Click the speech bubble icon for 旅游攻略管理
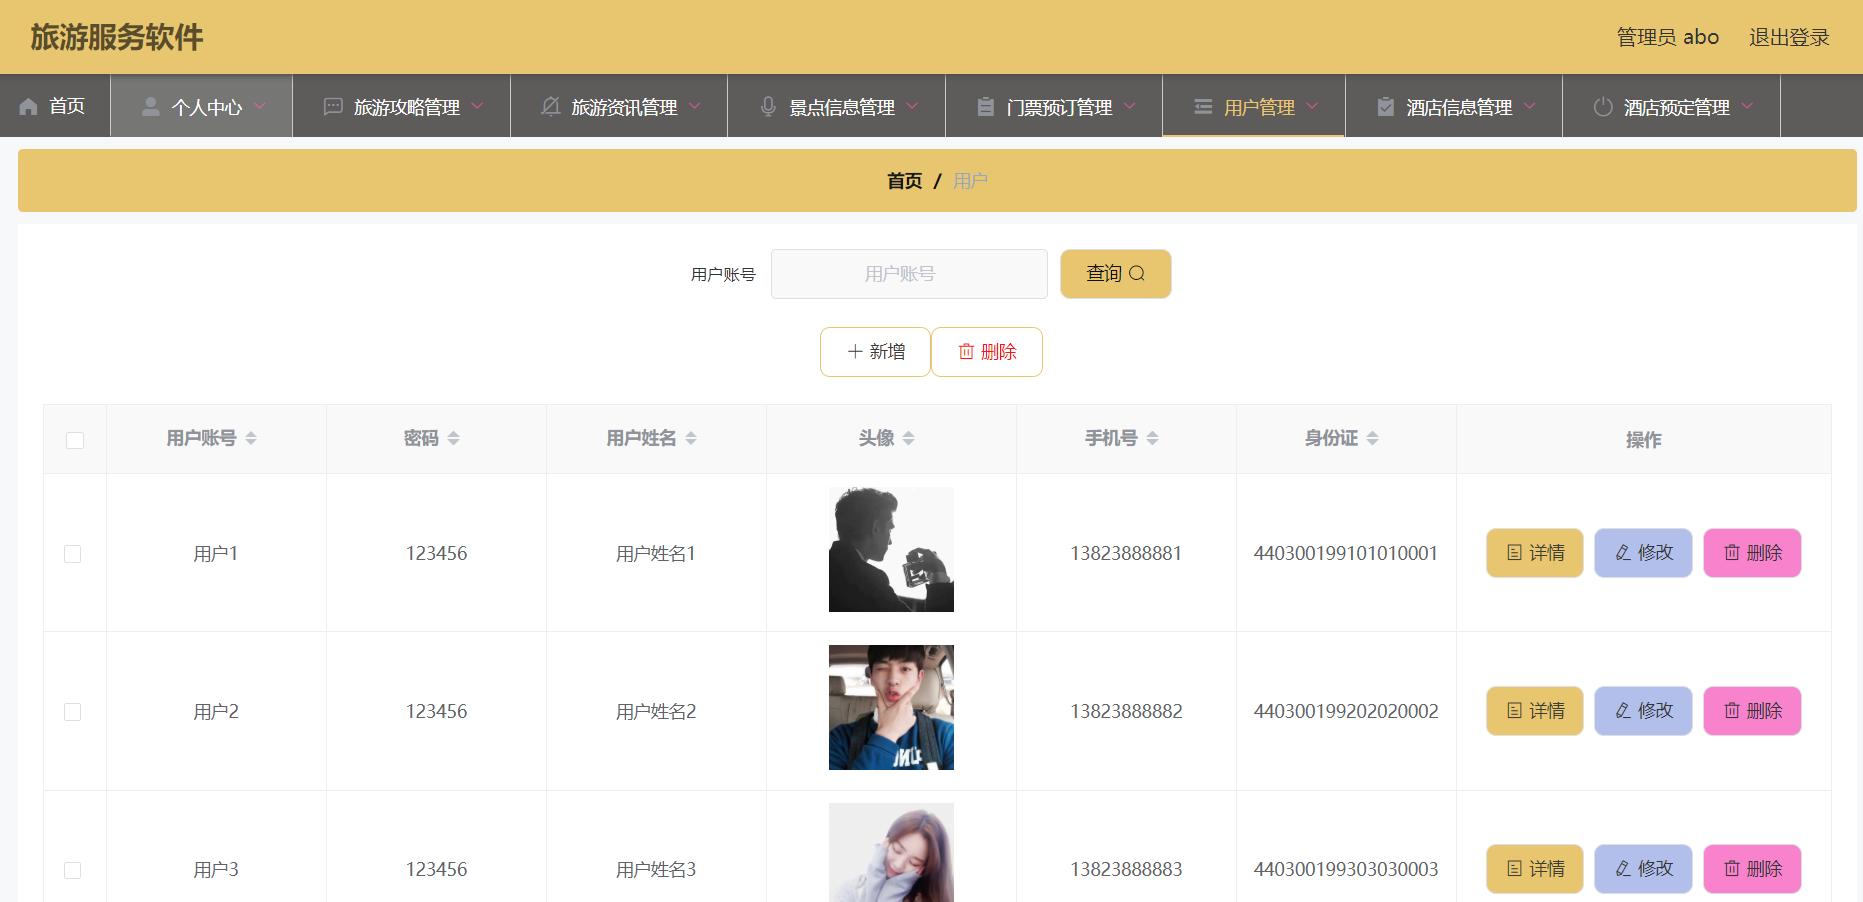 click(331, 105)
